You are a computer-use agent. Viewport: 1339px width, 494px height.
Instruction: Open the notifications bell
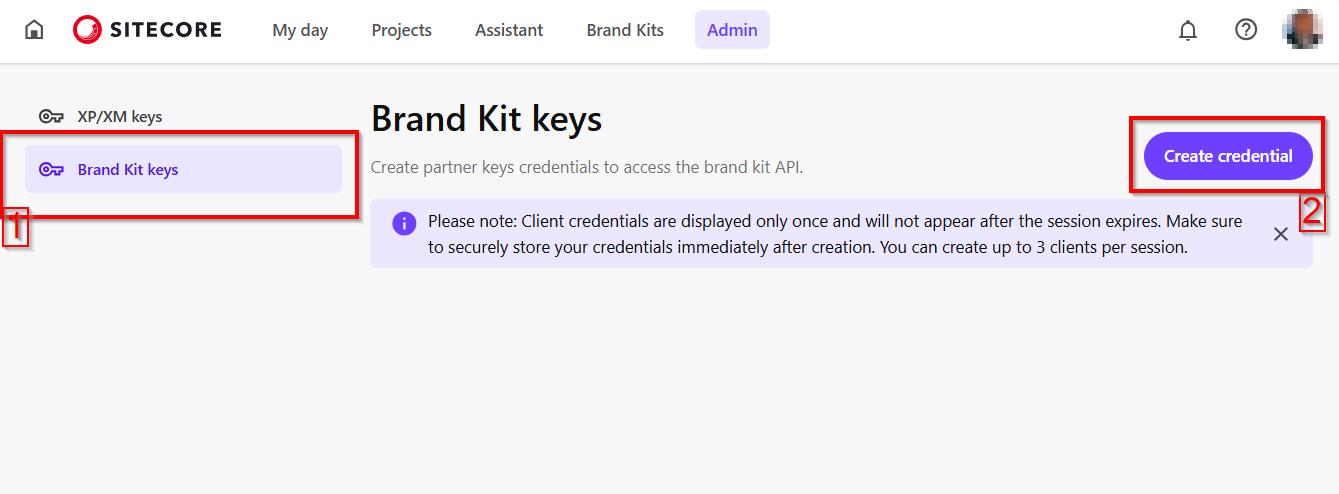[x=1188, y=30]
